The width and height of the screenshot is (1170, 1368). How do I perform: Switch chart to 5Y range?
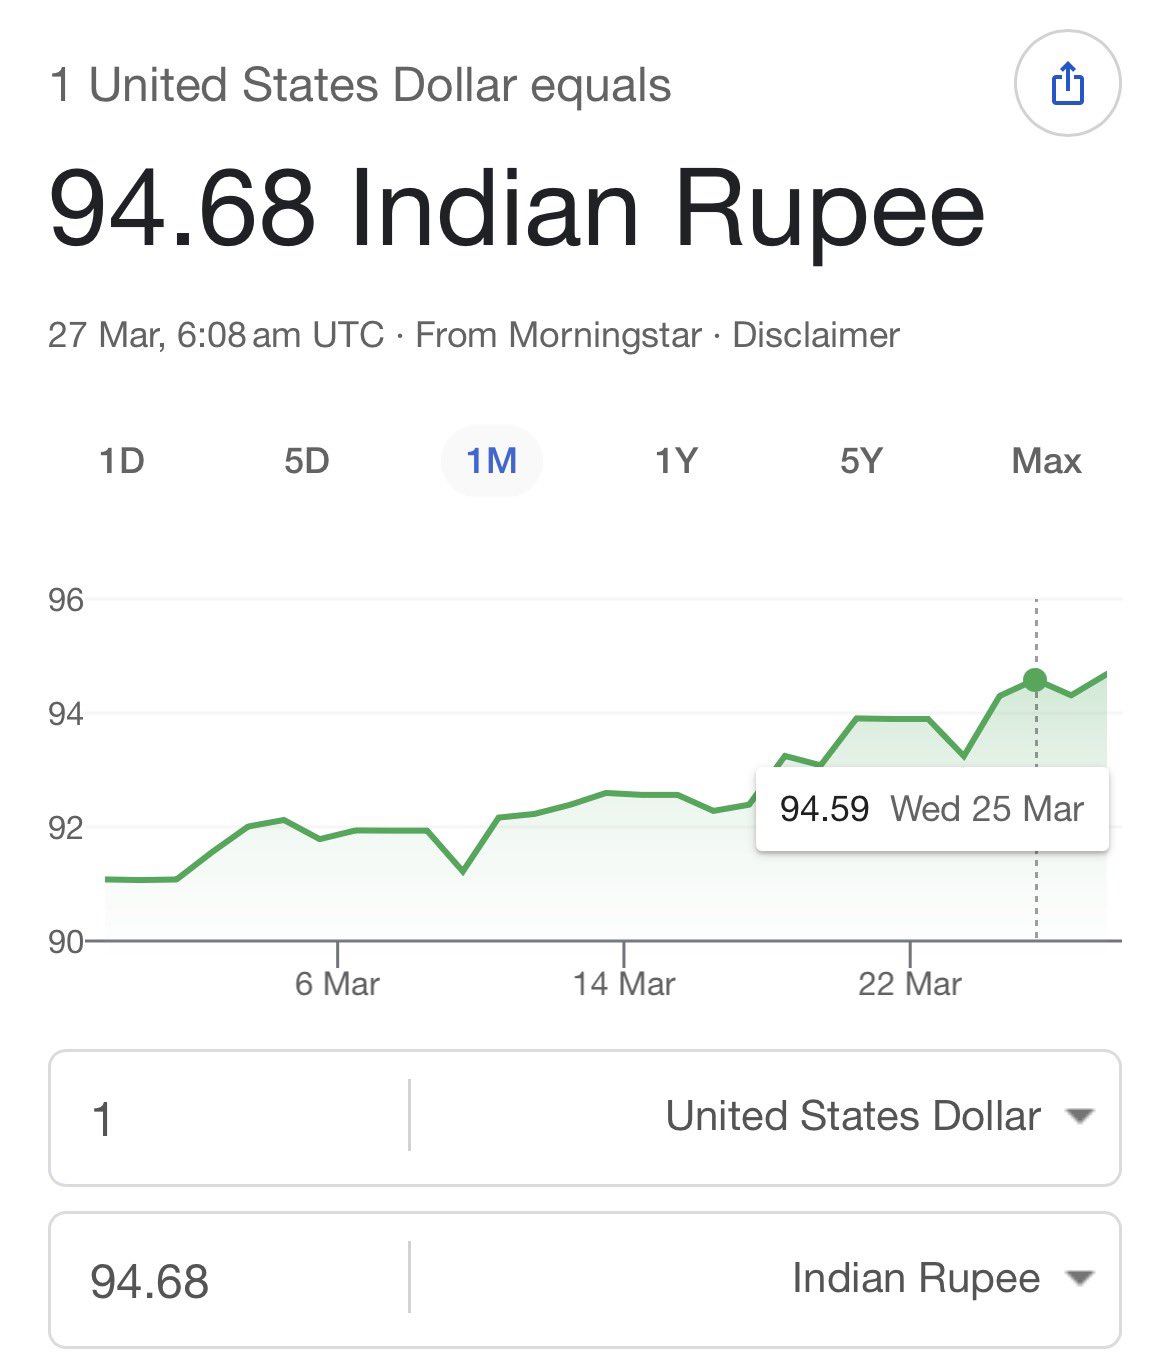click(861, 461)
